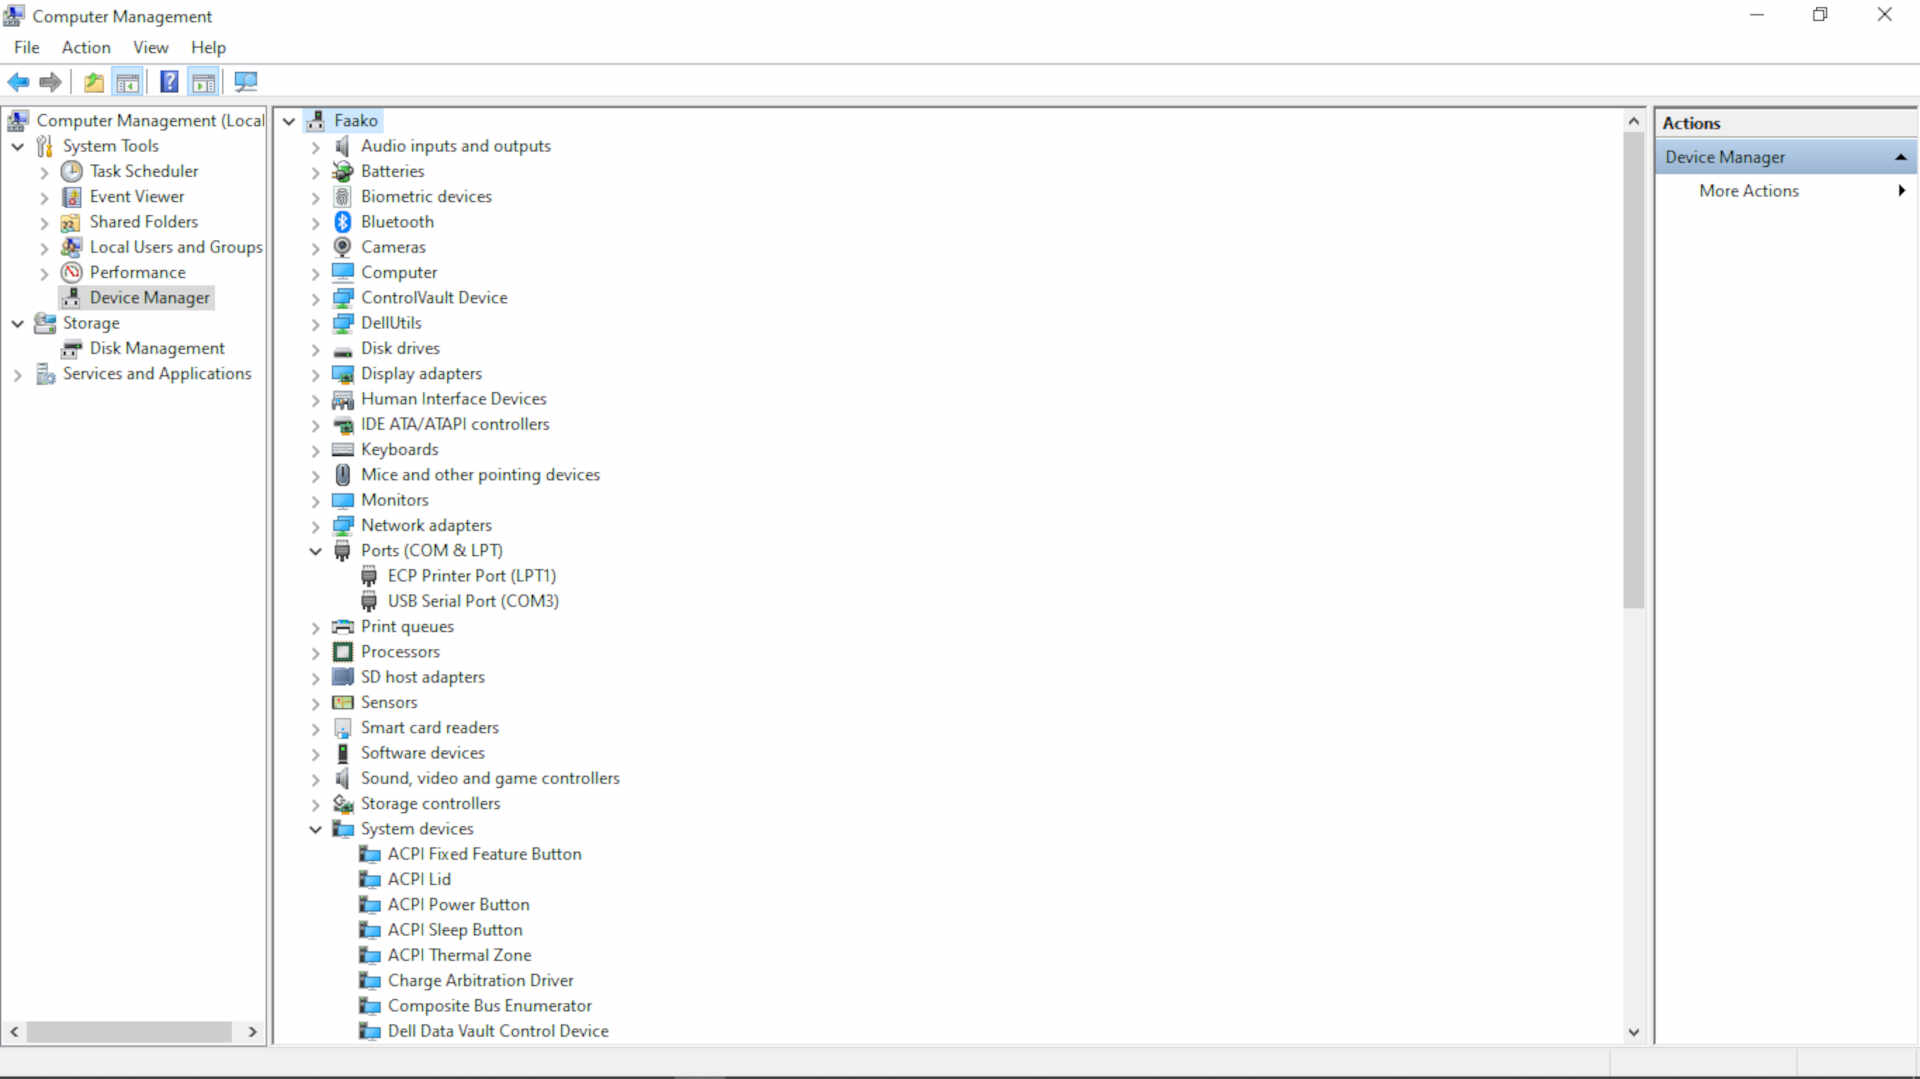Collapse the System devices node

[316, 829]
